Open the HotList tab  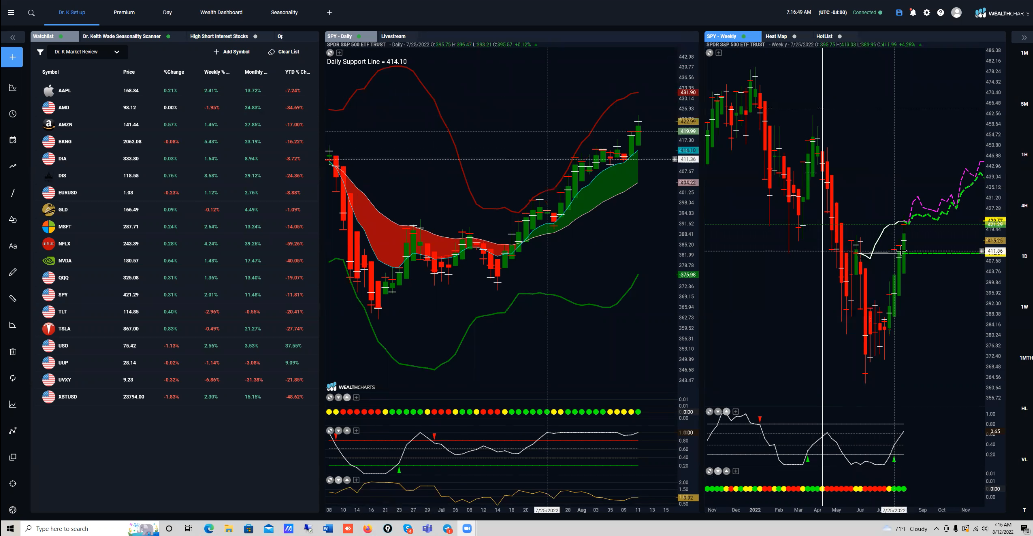(x=824, y=36)
